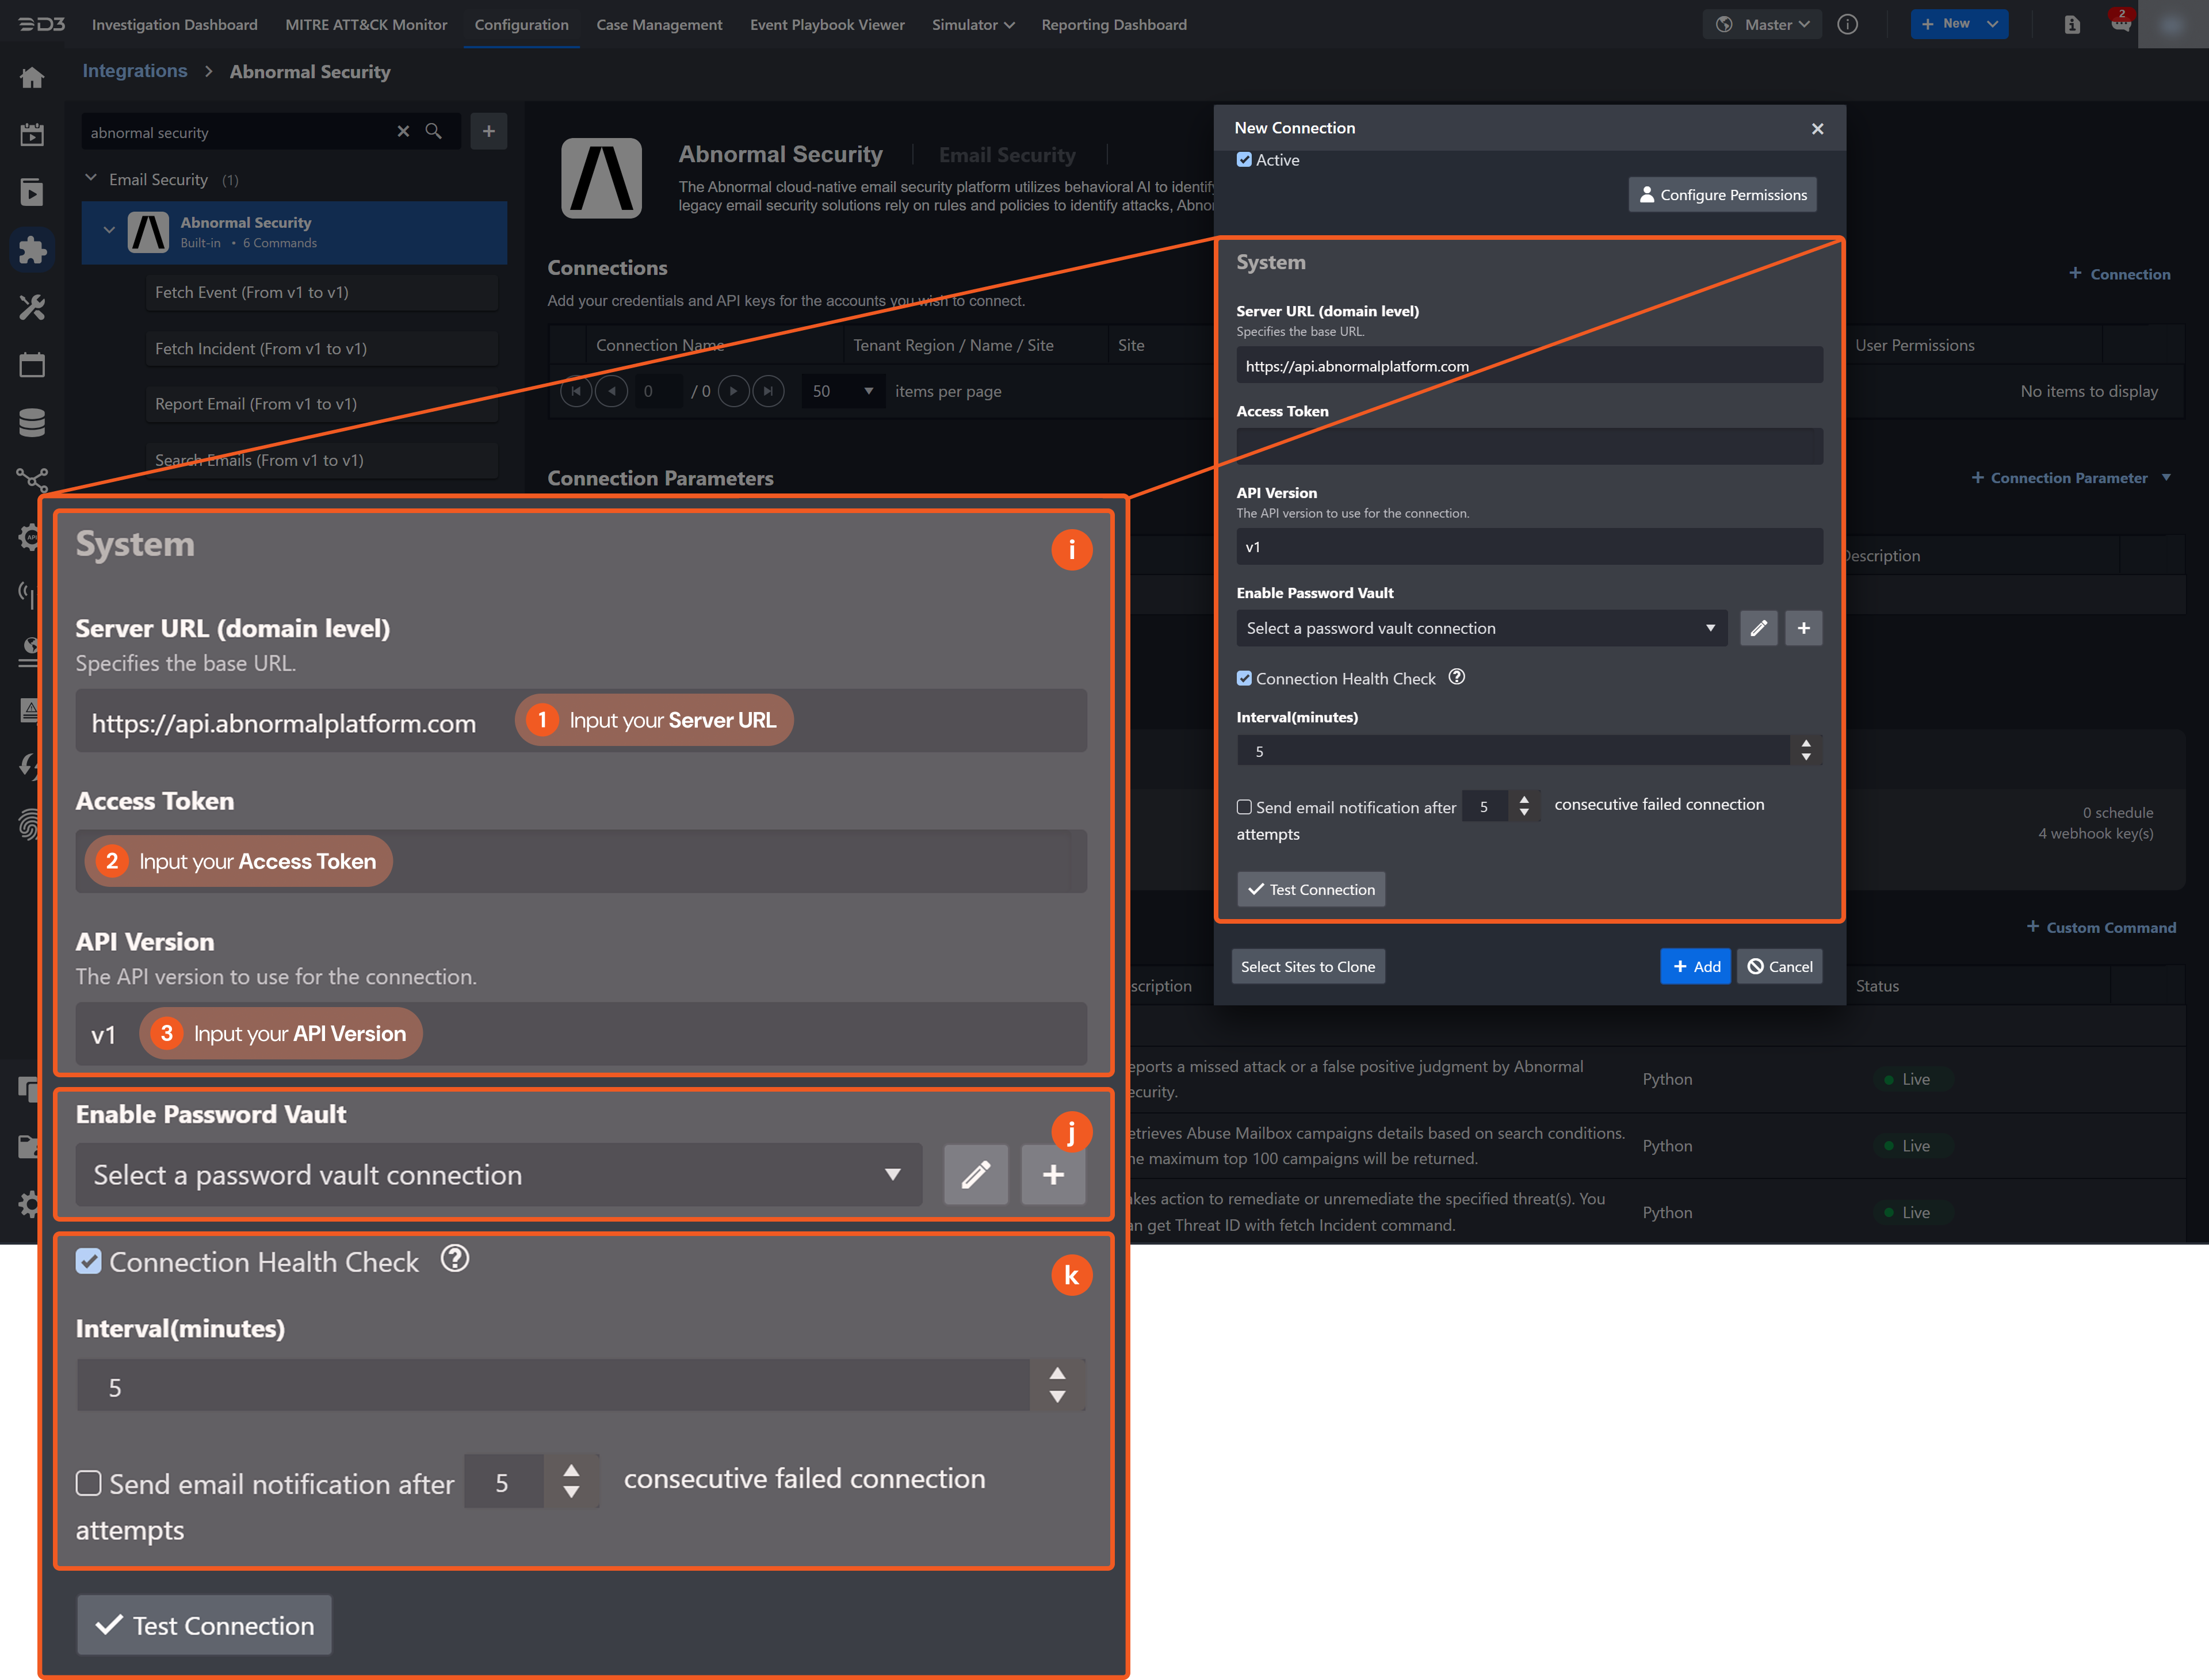Screen dimensions: 2209x1680
Task: Click the search magnifier in integration search
Action: [433, 132]
